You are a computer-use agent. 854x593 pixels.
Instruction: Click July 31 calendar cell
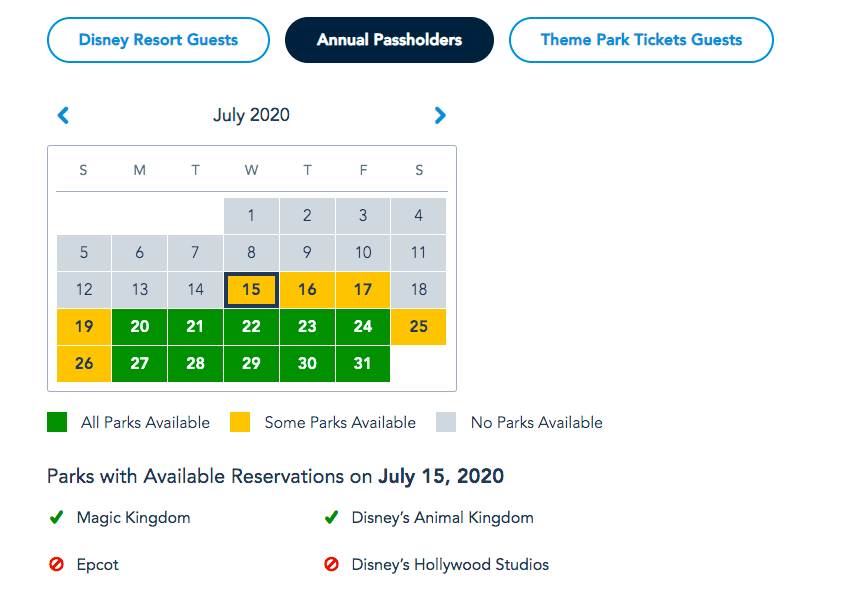[363, 364]
